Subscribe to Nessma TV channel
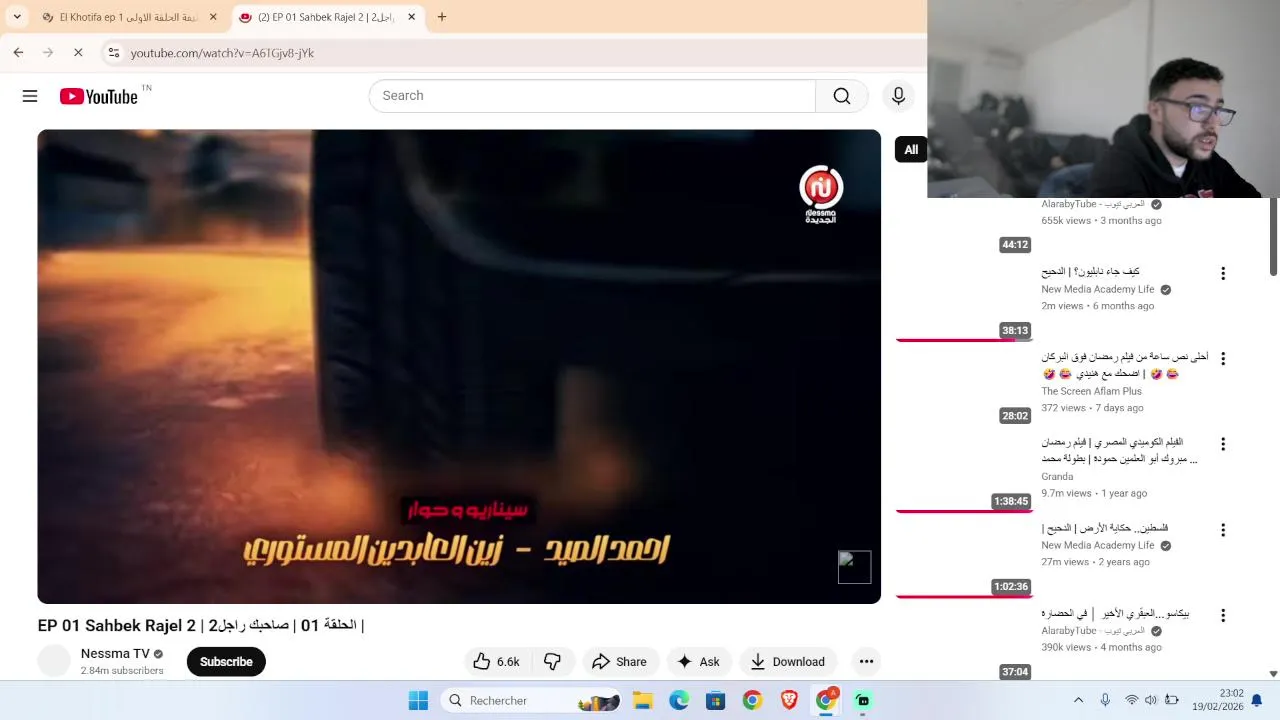 (x=226, y=661)
